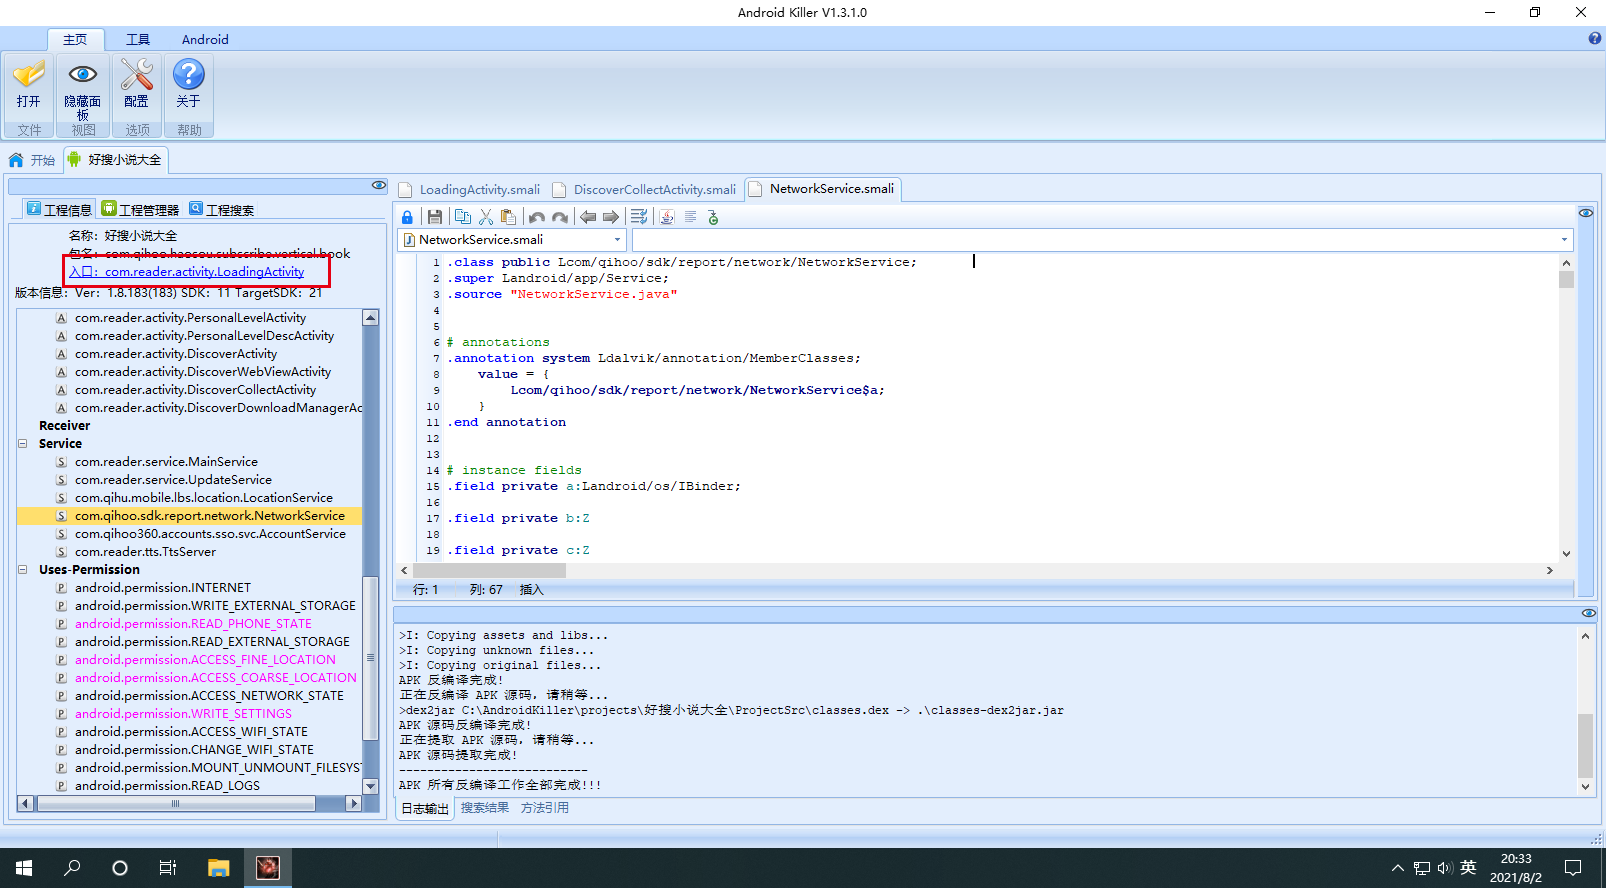Click the scissors cut icon

486,217
